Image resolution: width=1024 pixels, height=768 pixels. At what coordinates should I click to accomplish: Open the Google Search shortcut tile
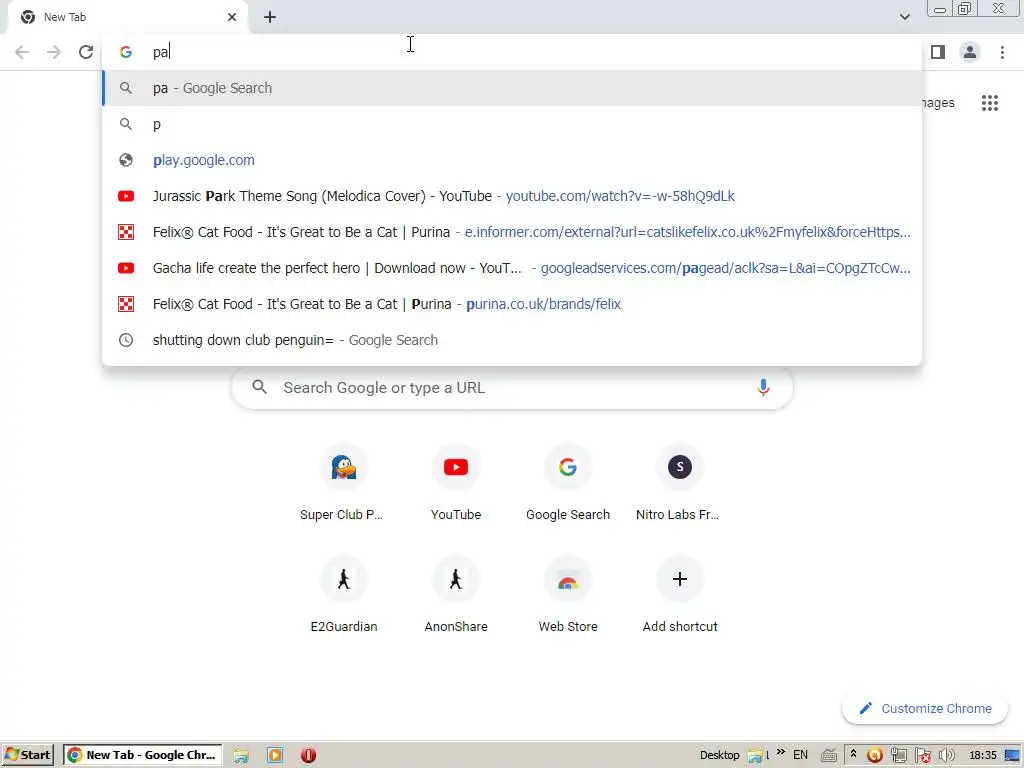click(x=568, y=483)
